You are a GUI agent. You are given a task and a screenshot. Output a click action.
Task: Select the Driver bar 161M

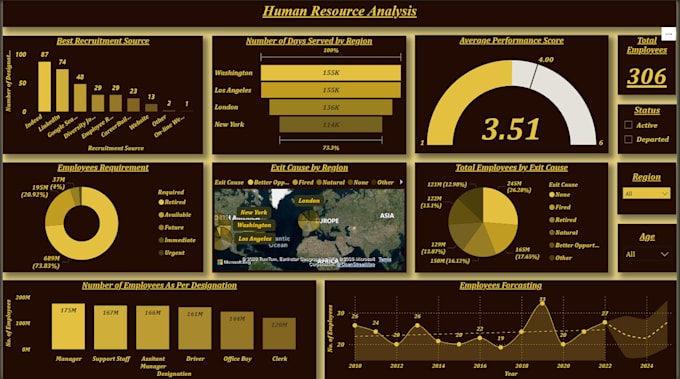(x=195, y=328)
